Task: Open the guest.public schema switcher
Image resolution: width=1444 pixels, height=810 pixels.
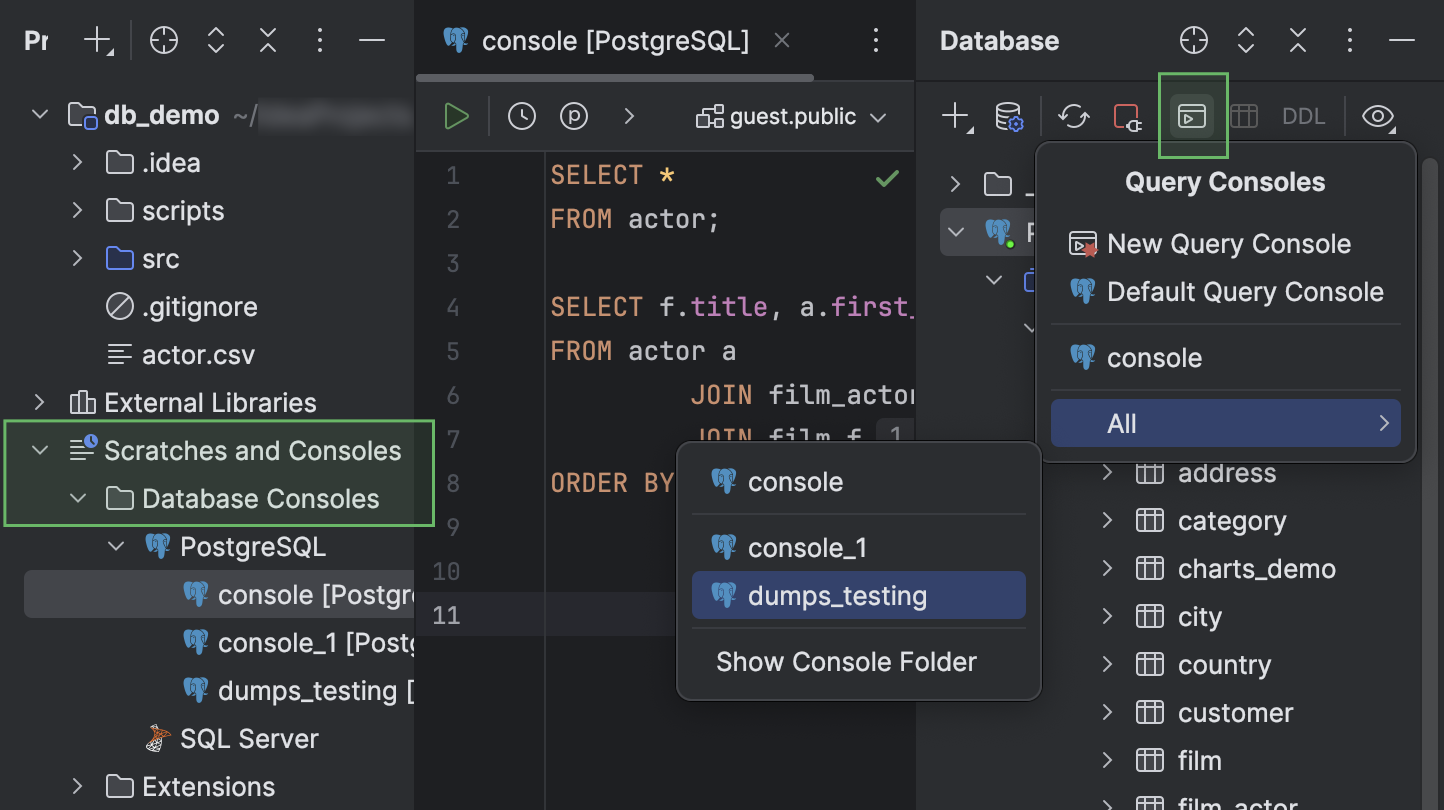Action: [x=791, y=116]
